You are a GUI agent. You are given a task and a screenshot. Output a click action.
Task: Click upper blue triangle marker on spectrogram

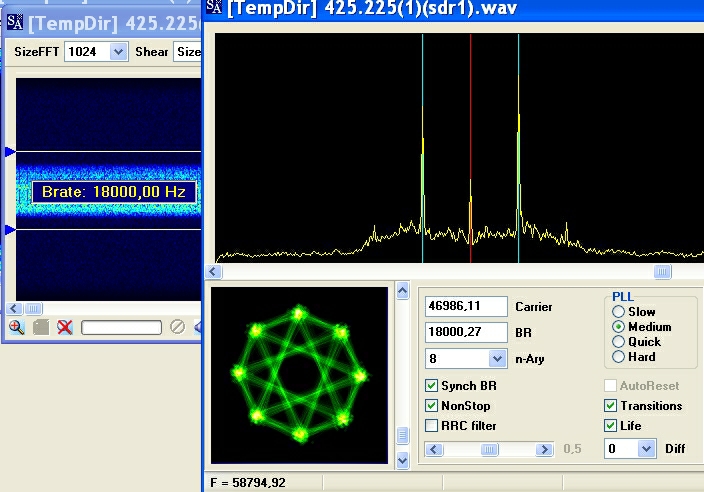[x=10, y=152]
